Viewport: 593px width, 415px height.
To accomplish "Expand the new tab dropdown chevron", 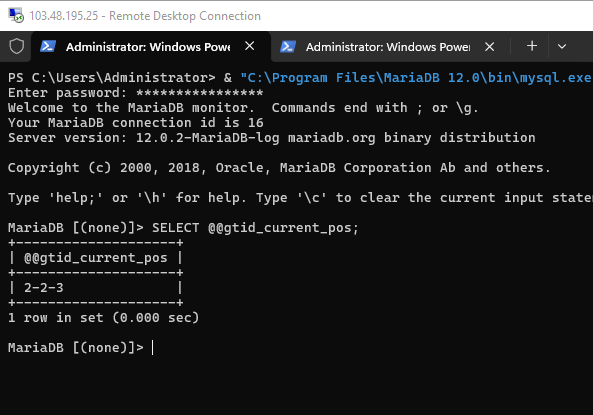I will click(x=562, y=47).
